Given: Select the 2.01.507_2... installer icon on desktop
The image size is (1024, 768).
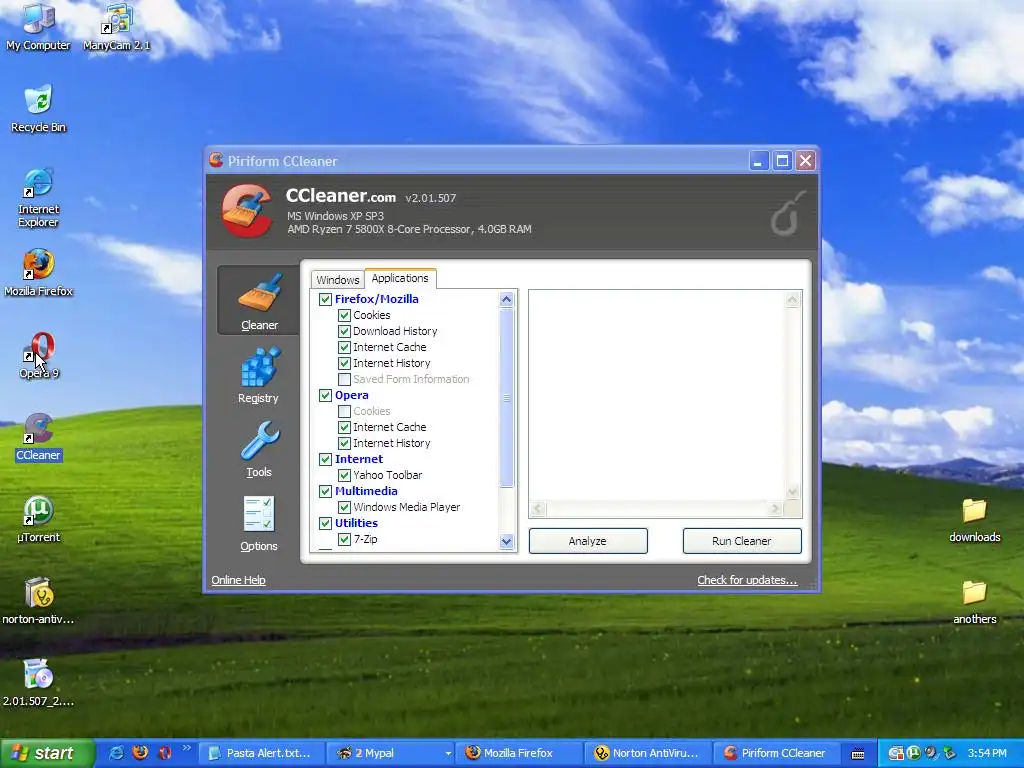Looking at the screenshot, I should [38, 683].
